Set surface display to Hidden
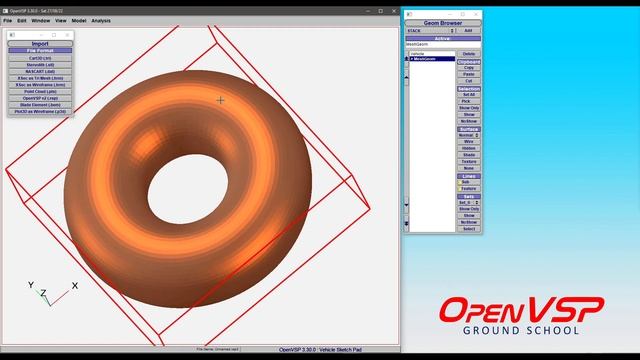 pyautogui.click(x=469, y=148)
